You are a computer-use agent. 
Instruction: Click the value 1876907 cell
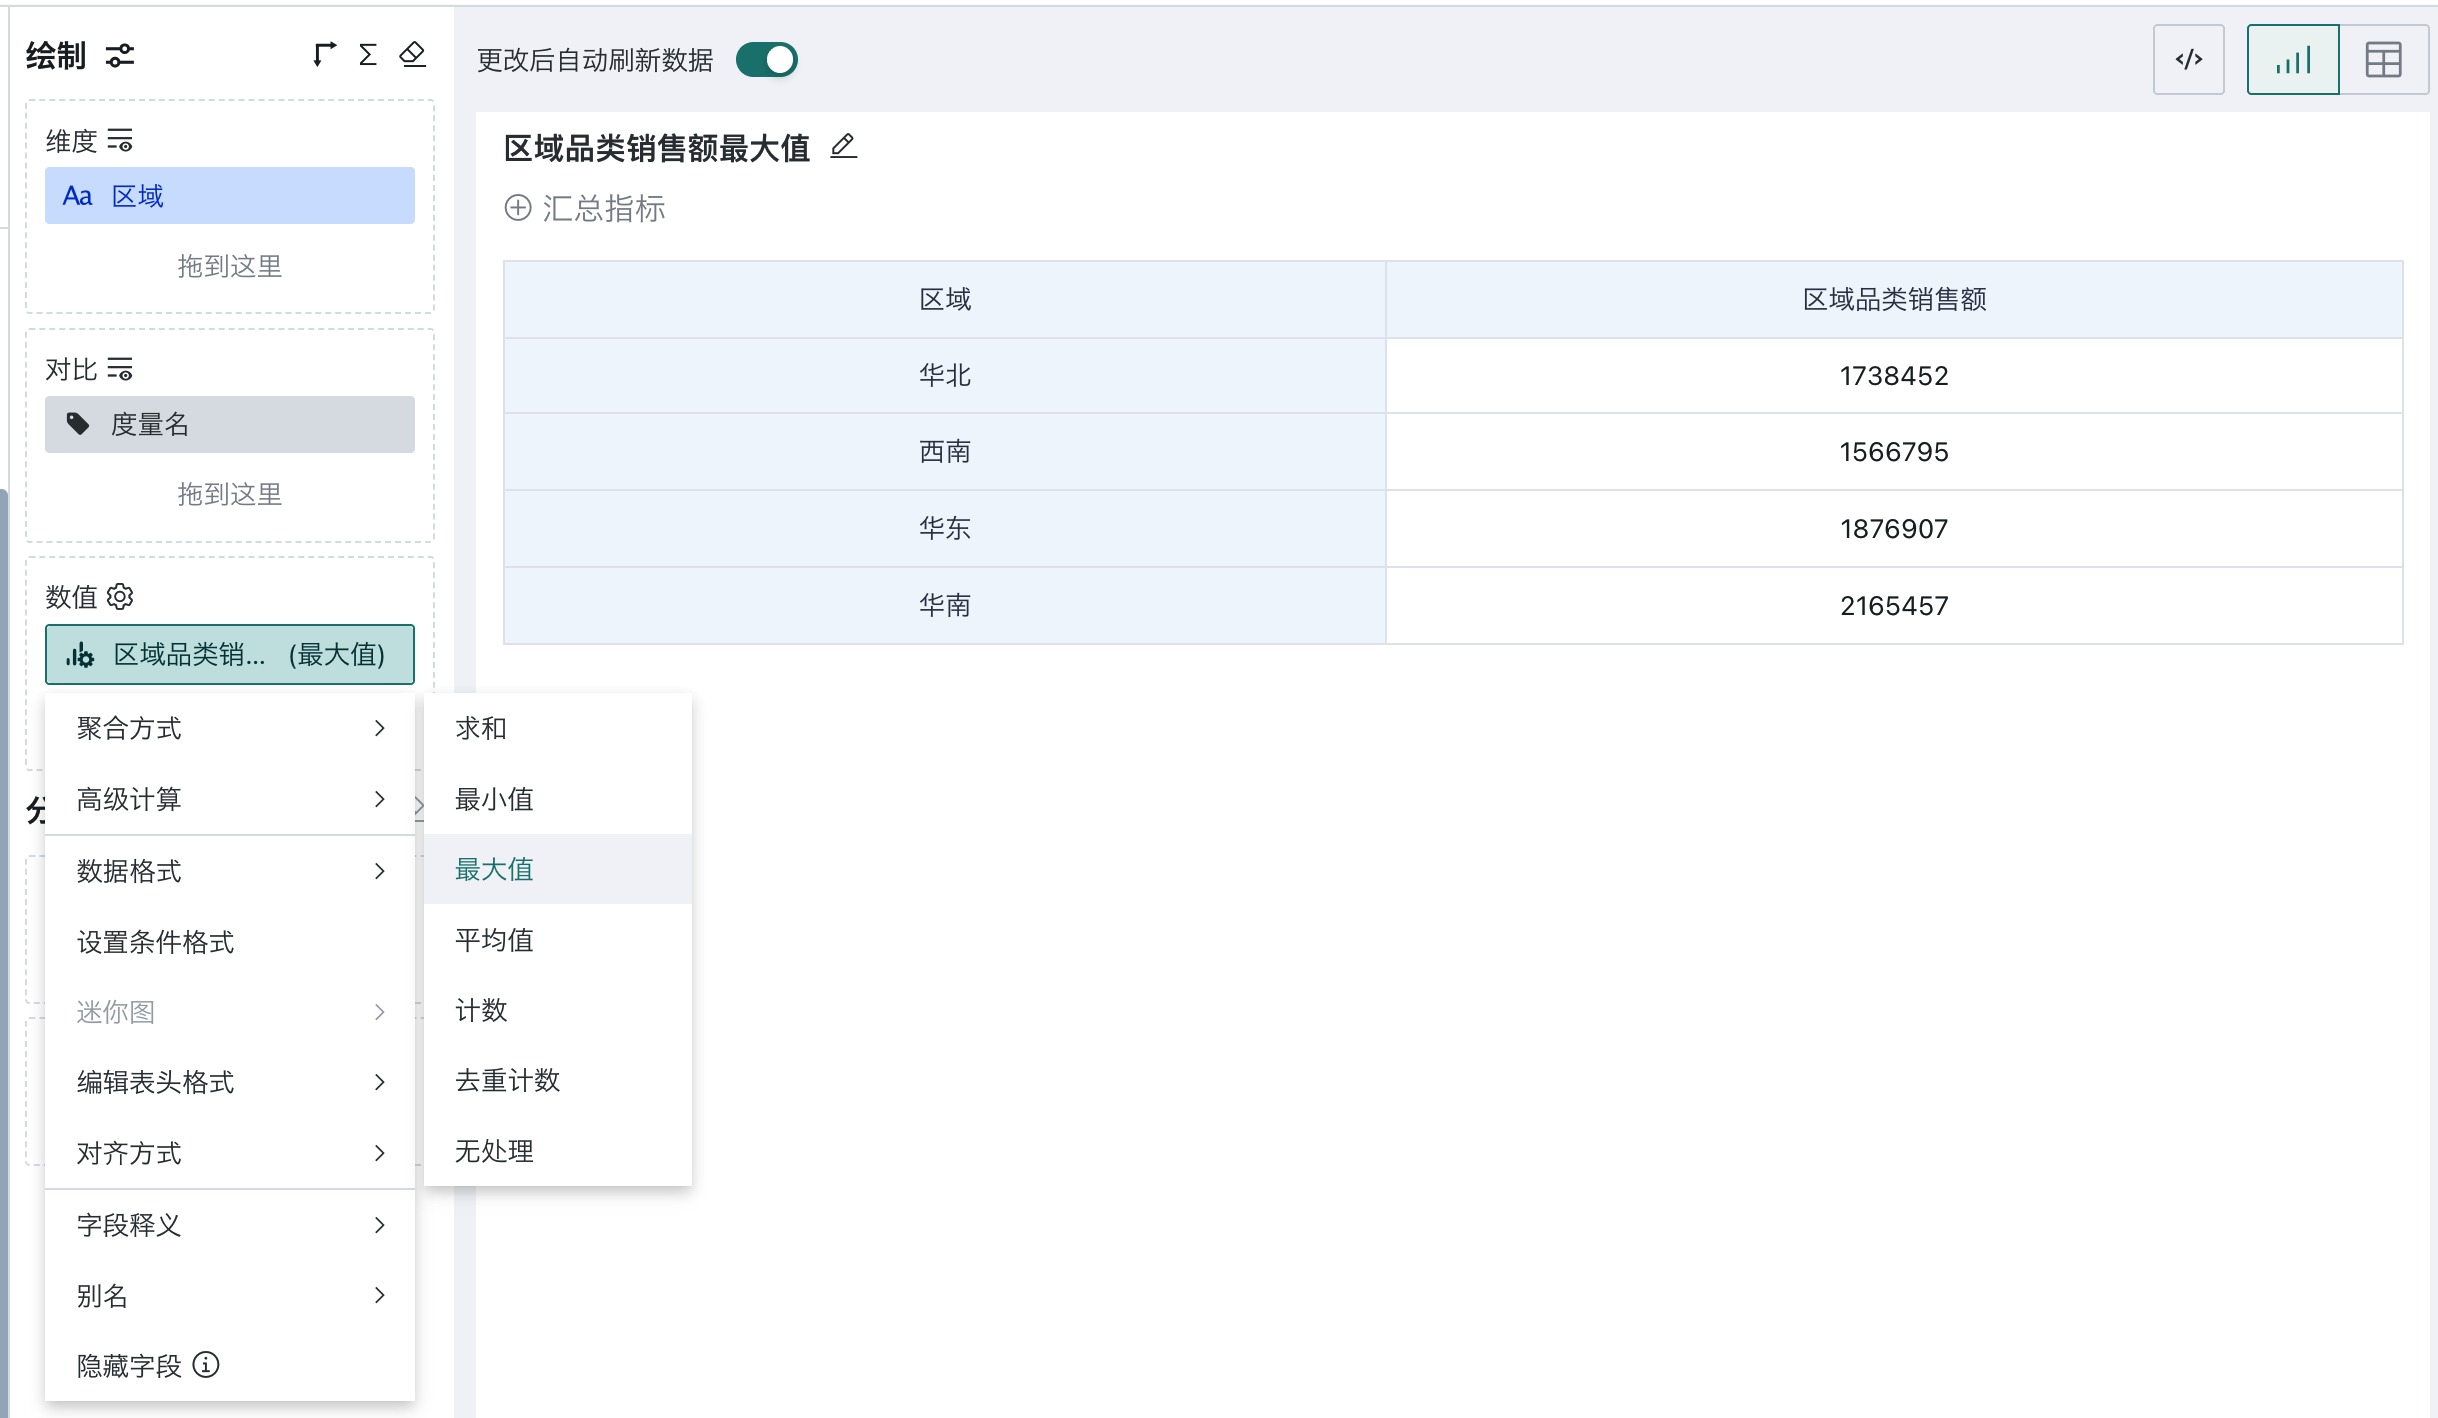pos(1894,528)
